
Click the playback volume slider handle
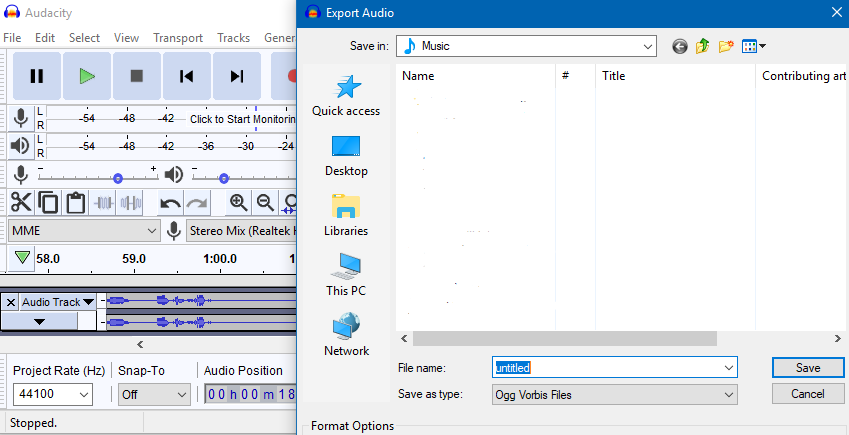224,178
